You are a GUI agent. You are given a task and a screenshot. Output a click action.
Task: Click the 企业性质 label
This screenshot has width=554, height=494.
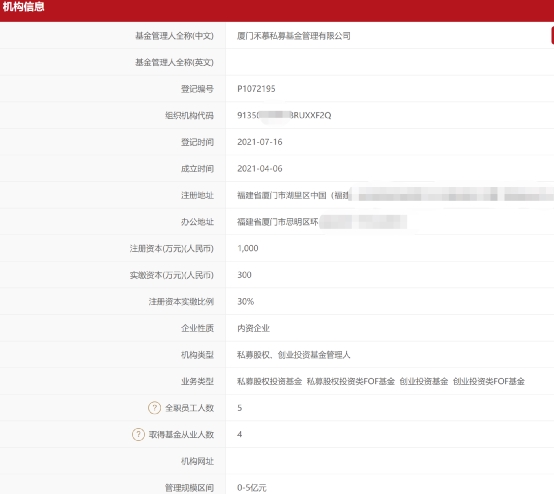coord(198,328)
